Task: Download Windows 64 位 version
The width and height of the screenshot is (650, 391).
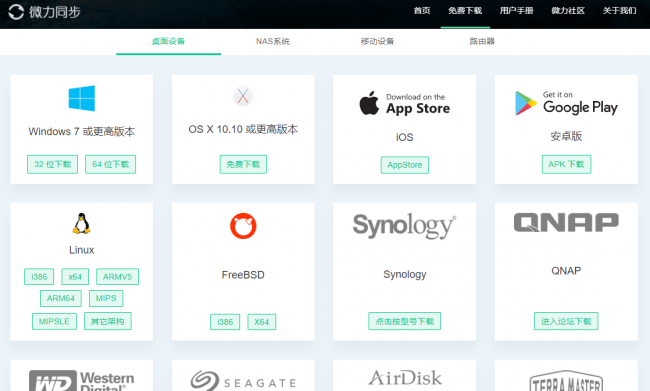Action: click(111, 164)
